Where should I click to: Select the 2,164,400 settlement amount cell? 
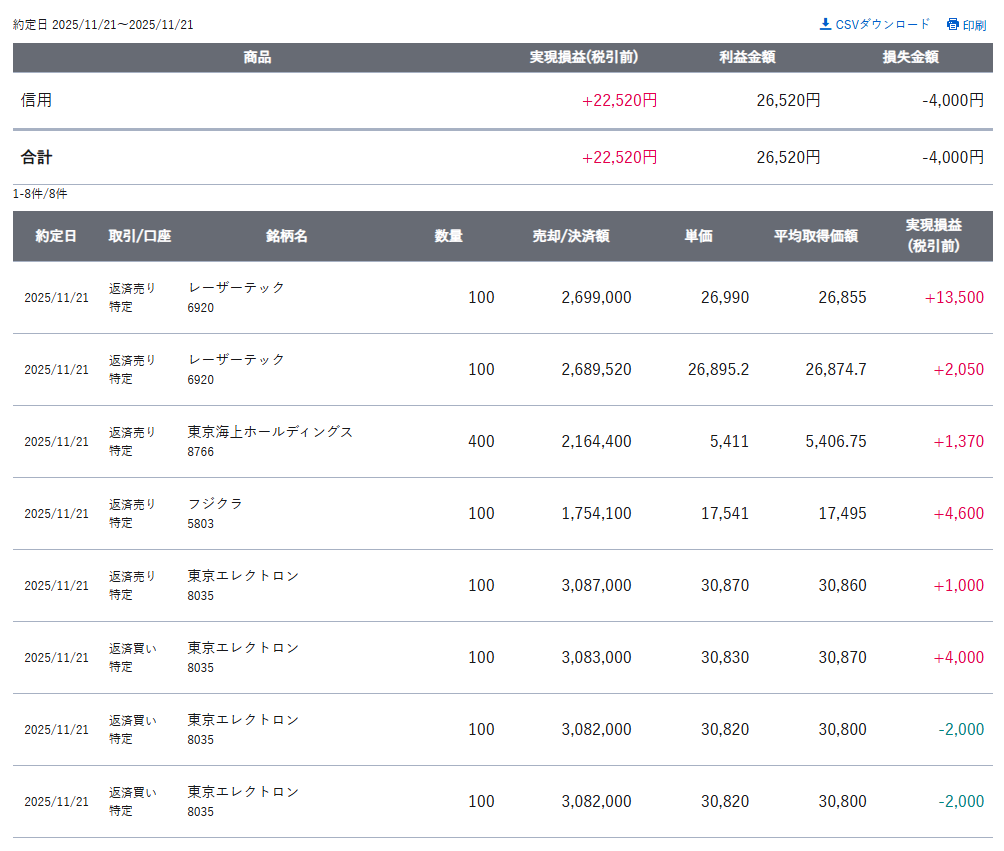coord(596,441)
